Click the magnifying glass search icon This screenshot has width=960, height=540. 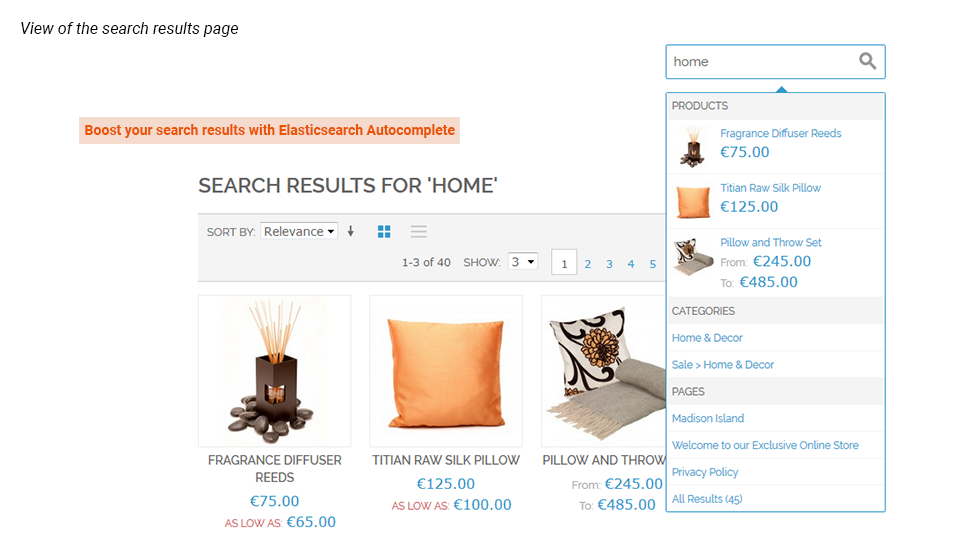click(x=867, y=61)
